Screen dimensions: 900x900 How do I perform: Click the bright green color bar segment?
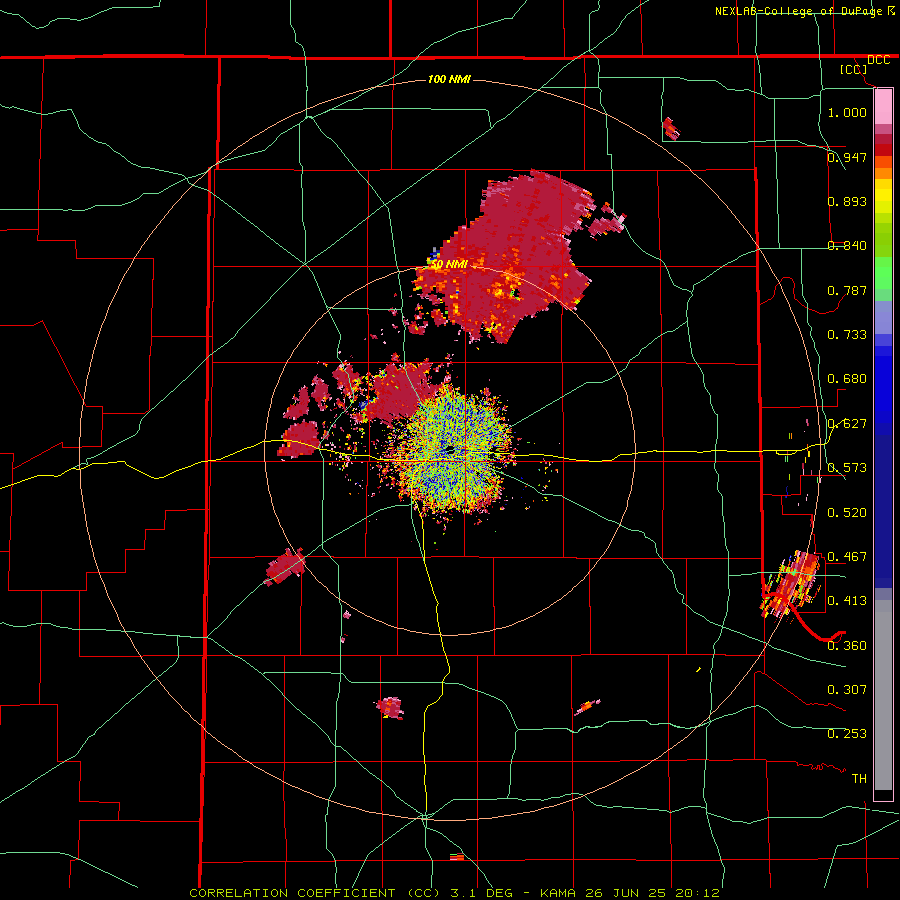883,273
